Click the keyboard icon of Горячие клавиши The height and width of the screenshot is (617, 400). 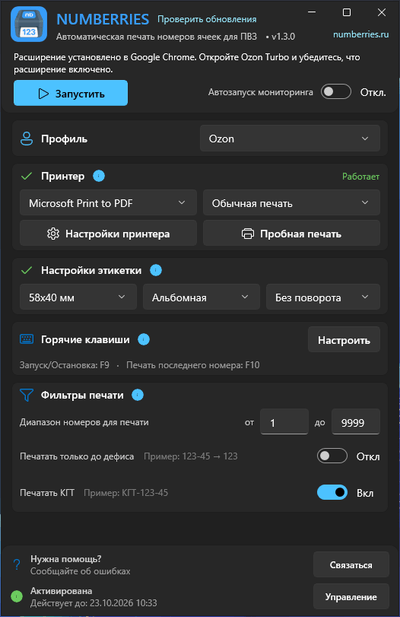coord(26,339)
